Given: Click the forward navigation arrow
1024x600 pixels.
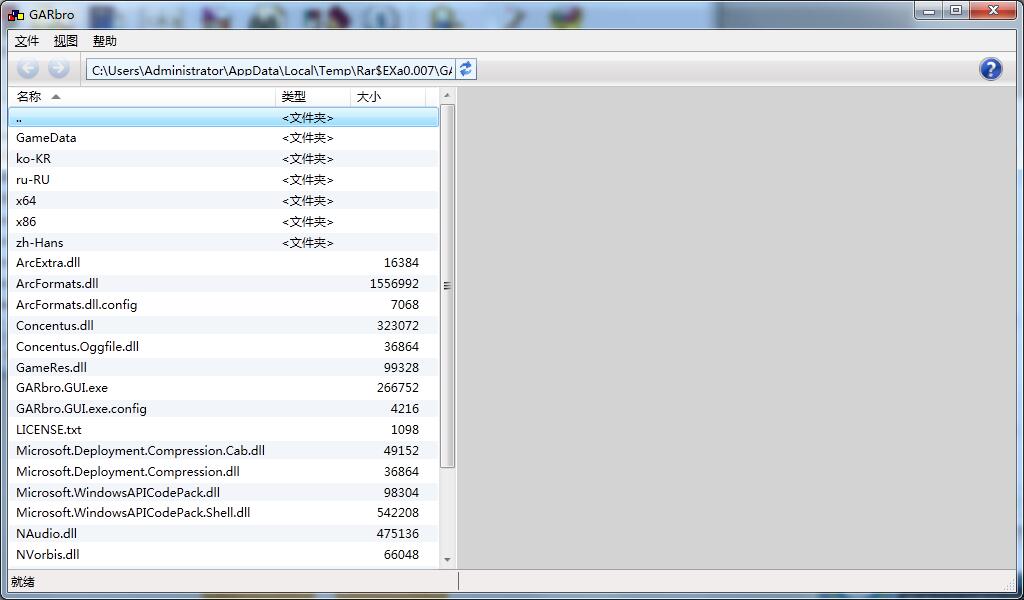Looking at the screenshot, I should tap(59, 68).
